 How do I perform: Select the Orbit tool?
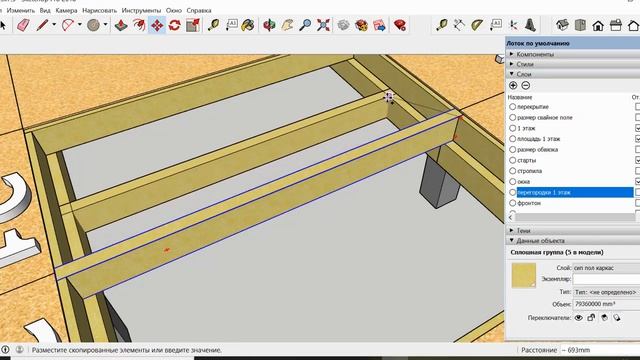269,25
